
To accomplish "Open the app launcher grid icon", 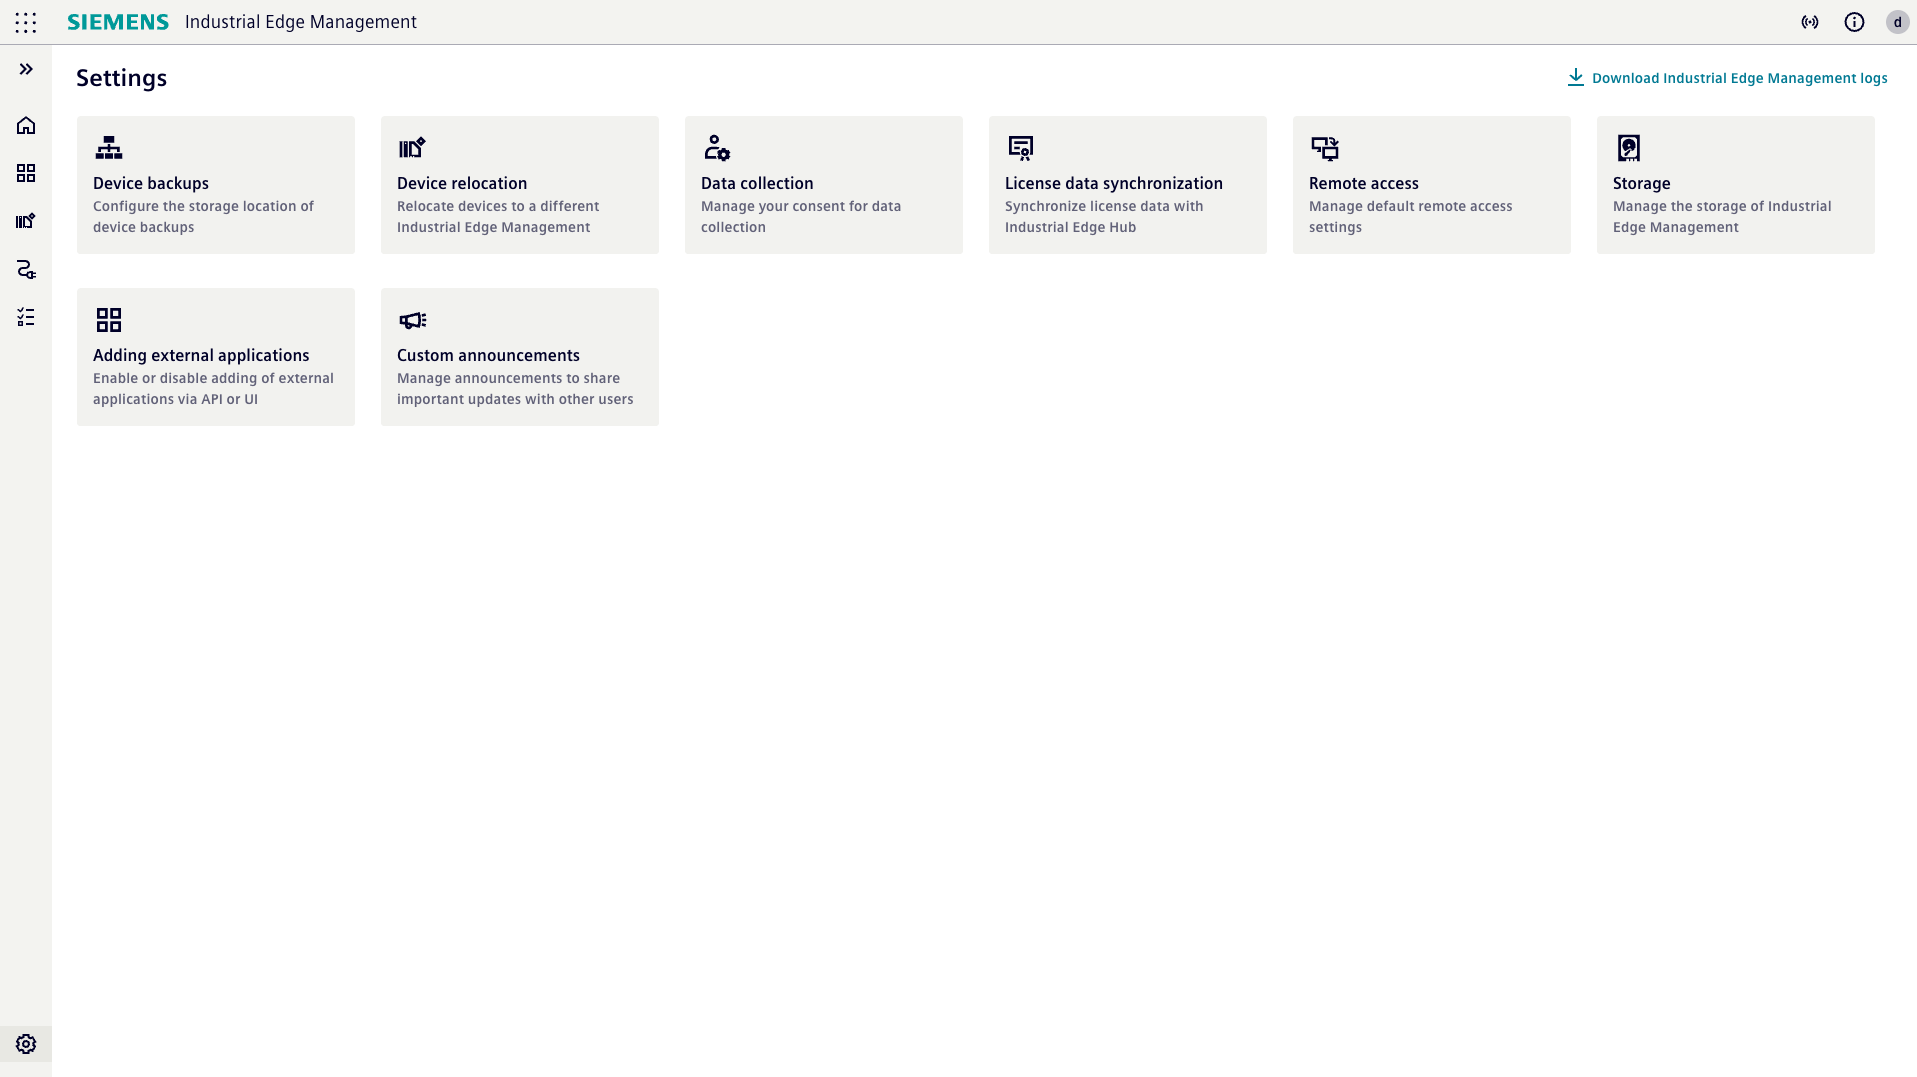I will pyautogui.click(x=26, y=22).
